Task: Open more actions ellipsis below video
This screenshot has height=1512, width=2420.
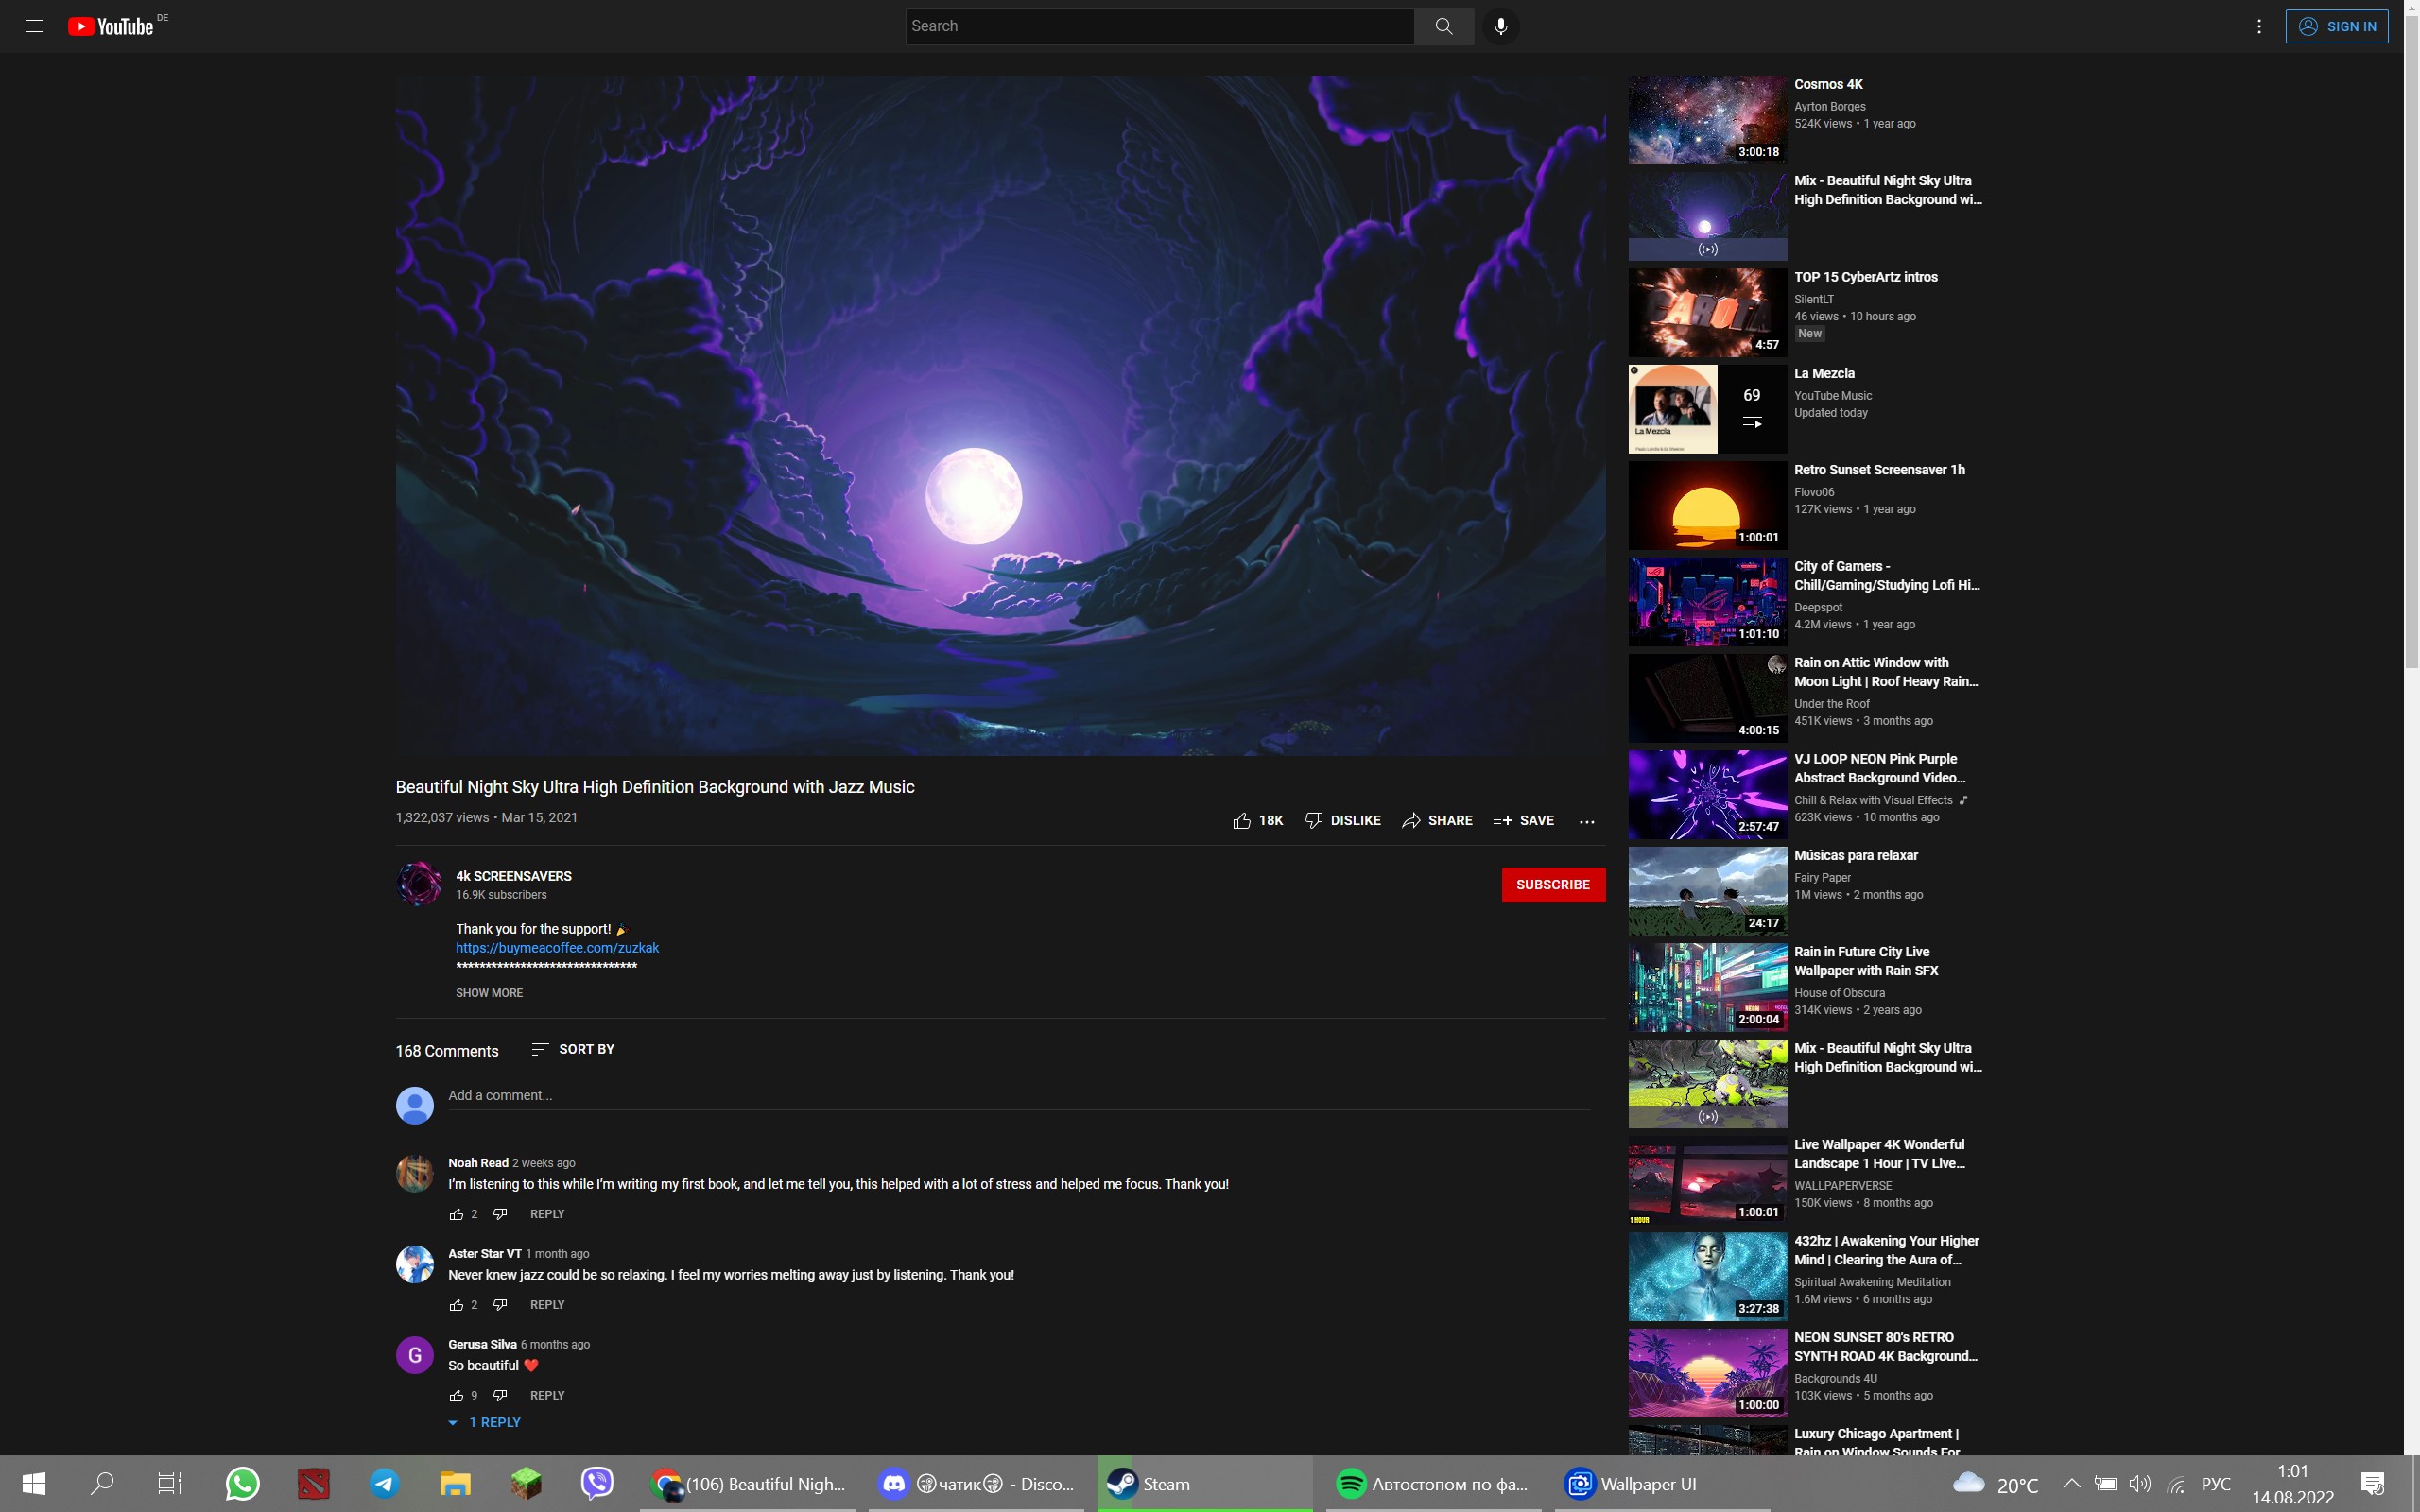Action: (x=1586, y=821)
